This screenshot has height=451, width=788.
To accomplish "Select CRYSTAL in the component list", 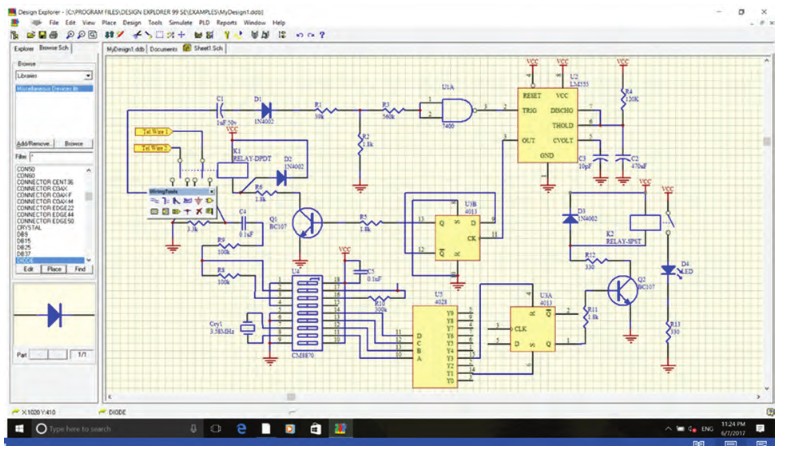I will (x=29, y=228).
